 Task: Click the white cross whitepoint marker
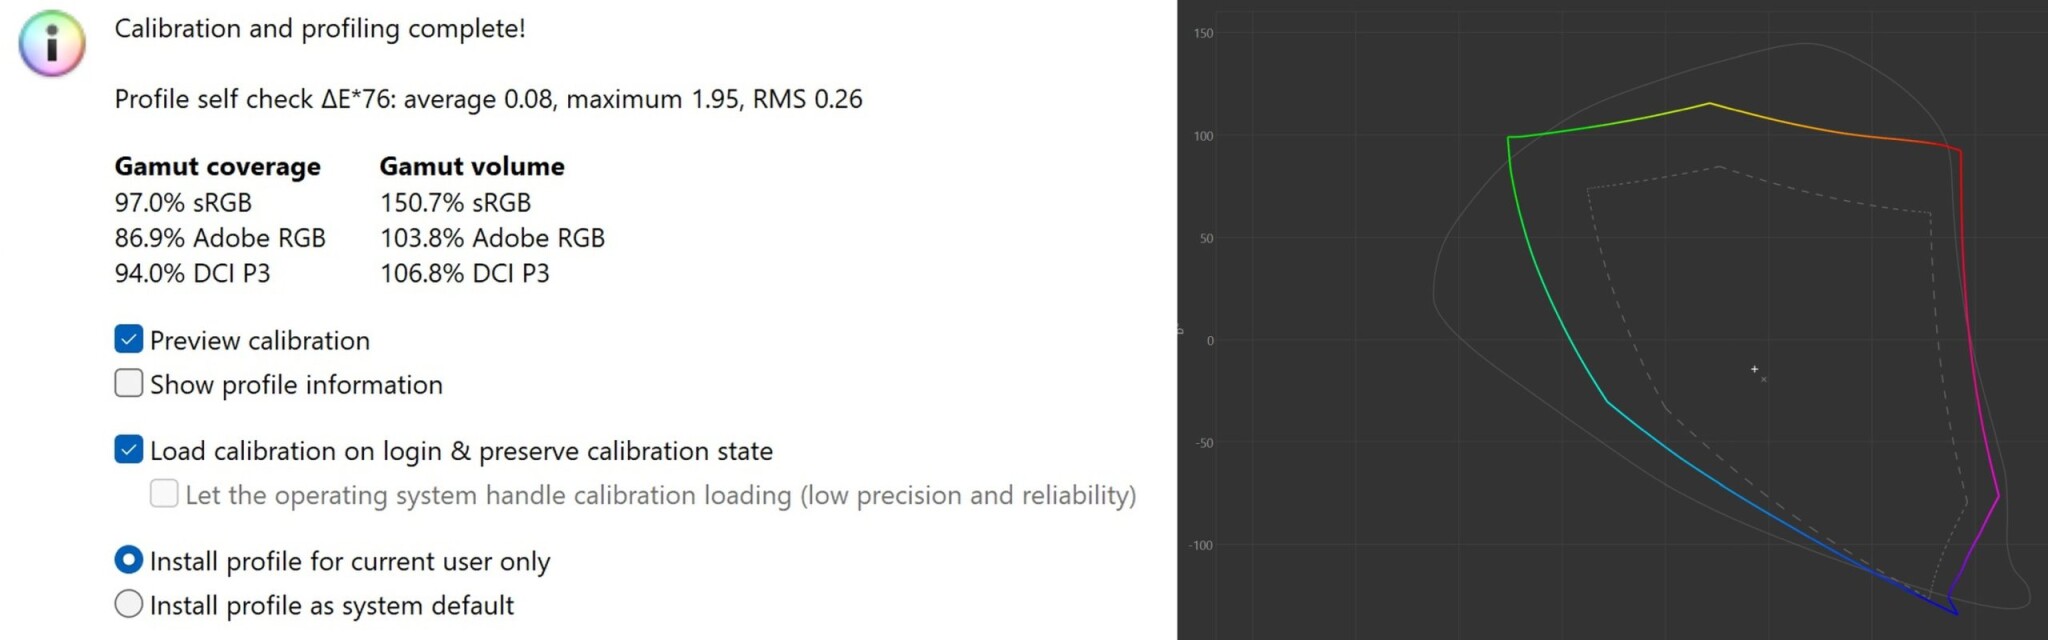(1754, 369)
